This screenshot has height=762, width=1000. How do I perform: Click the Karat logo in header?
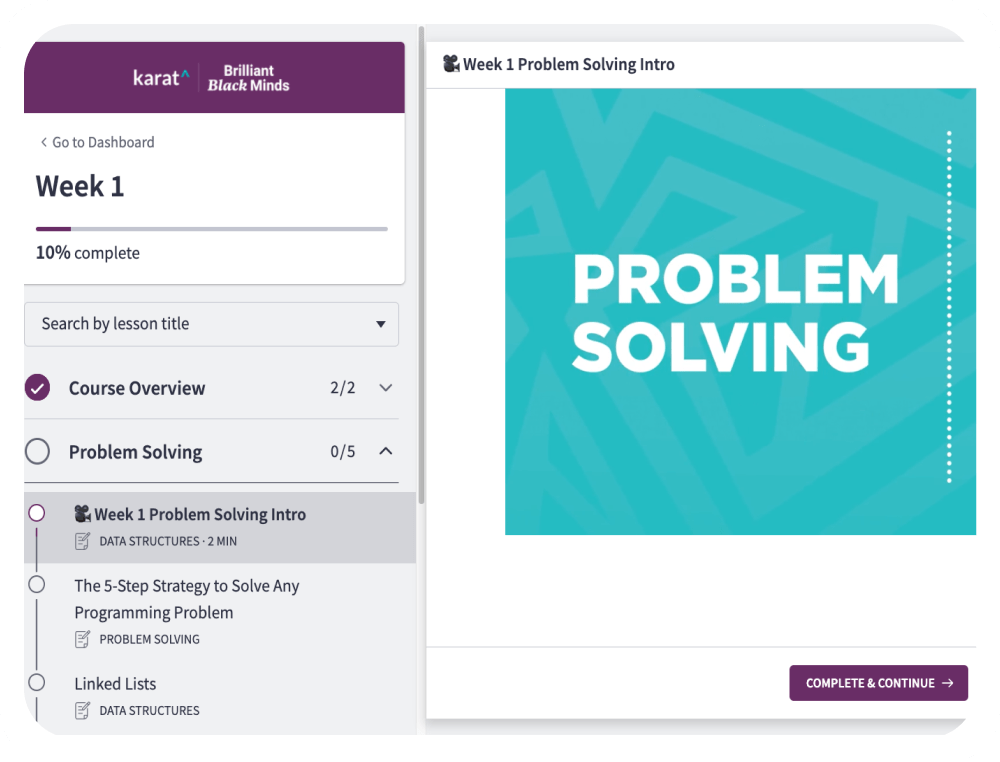[160, 77]
